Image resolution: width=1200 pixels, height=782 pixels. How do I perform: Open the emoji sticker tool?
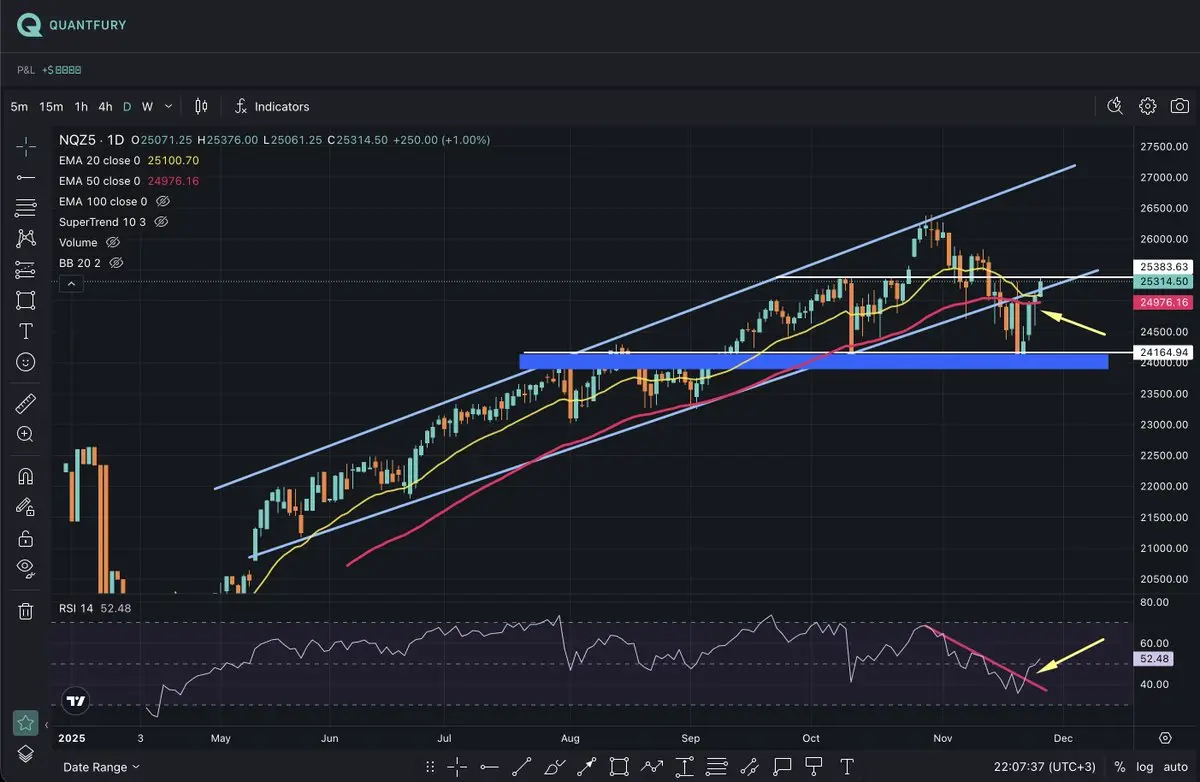tap(26, 362)
